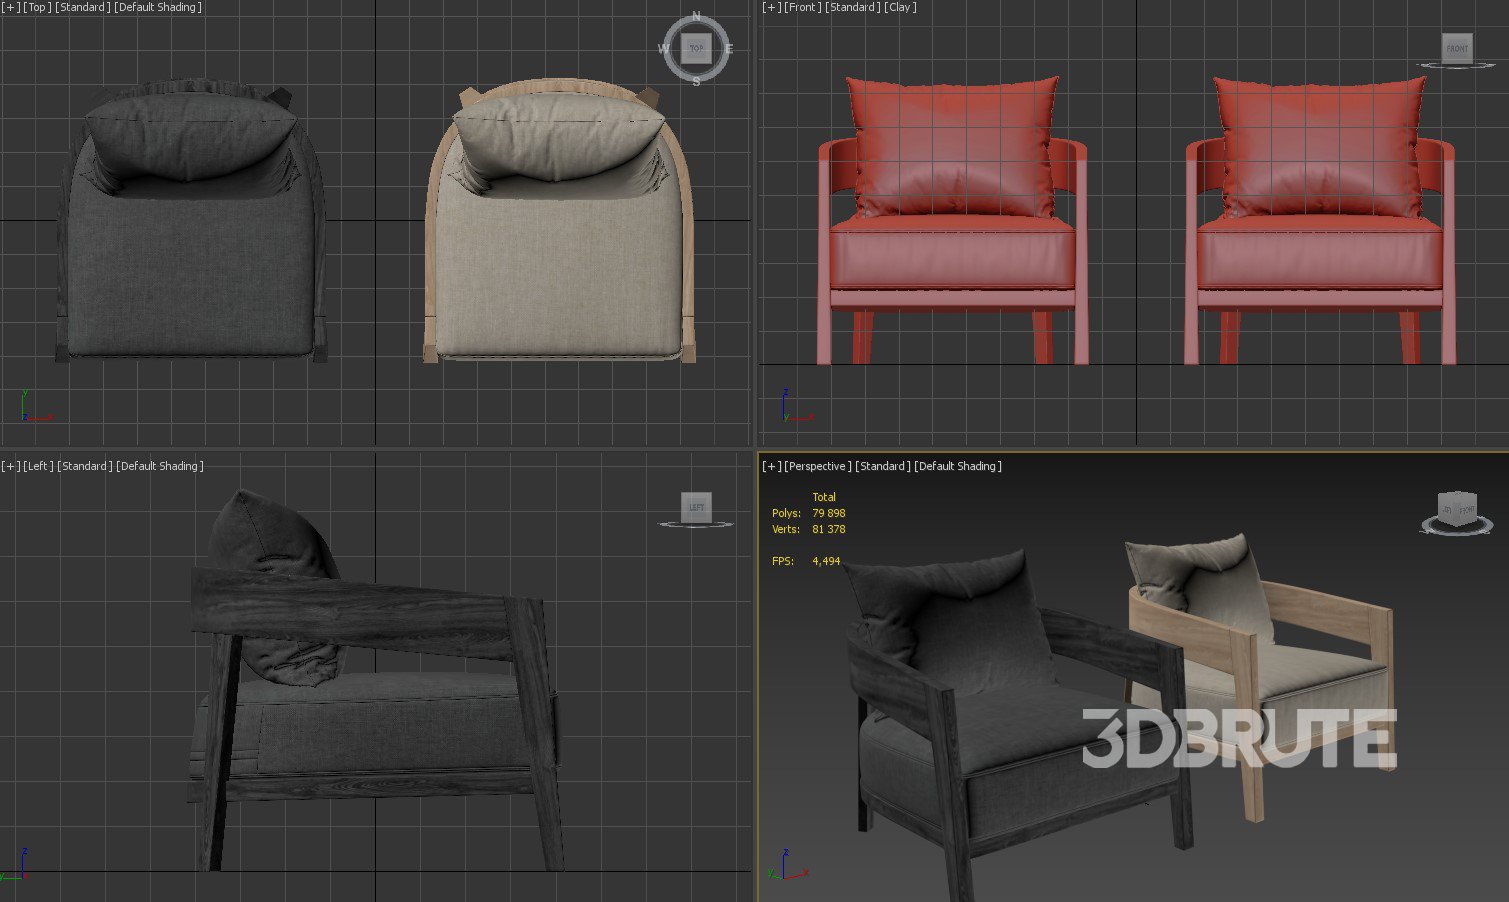Click the TOP face of the Top viewport ViewCube
The height and width of the screenshot is (902, 1509).
pos(696,48)
